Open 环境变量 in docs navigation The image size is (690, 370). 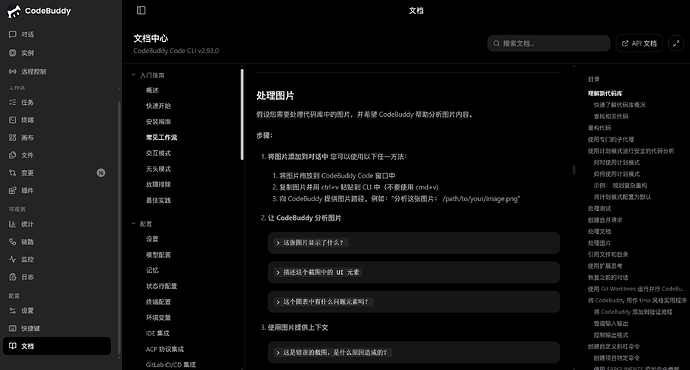click(158, 318)
